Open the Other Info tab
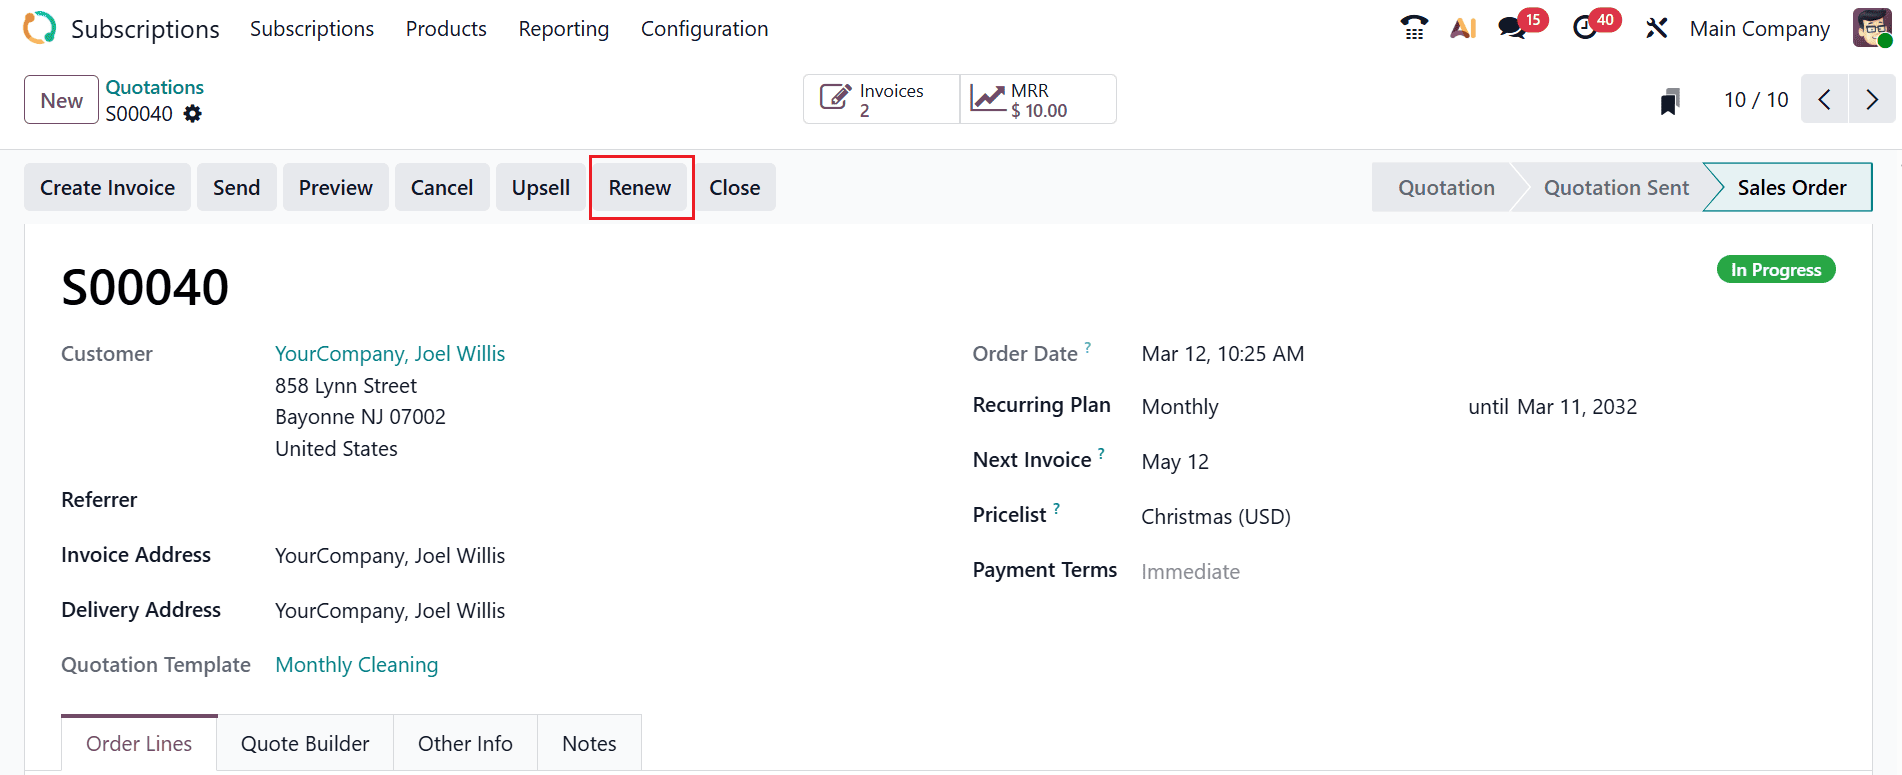Screen dimensions: 1902x775 (465, 743)
